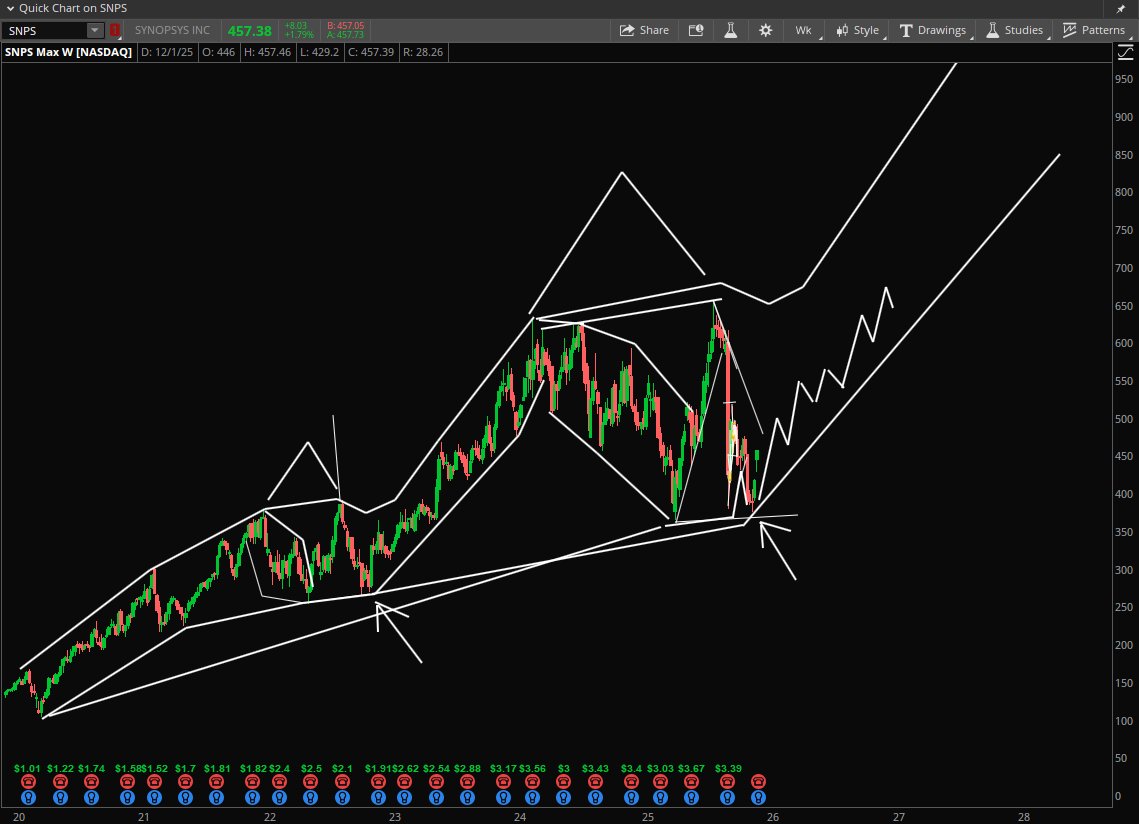Image resolution: width=1139 pixels, height=824 pixels.
Task: Click the 100 price axis label
Action: pyautogui.click(x=1124, y=721)
